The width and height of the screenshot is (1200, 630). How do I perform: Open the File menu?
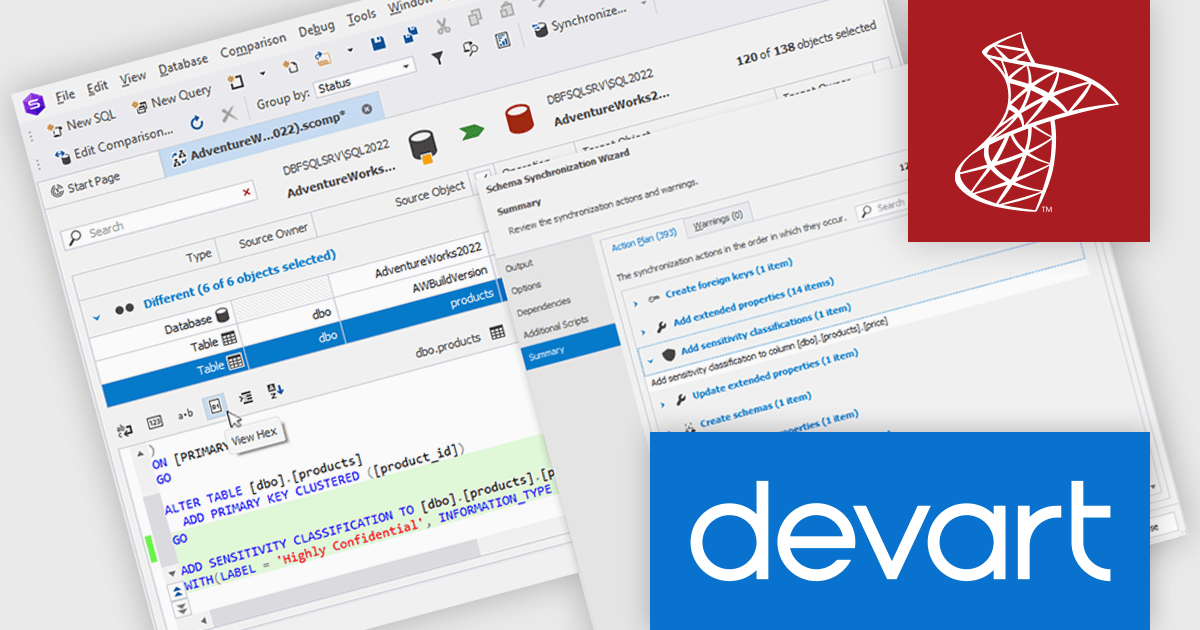65,95
